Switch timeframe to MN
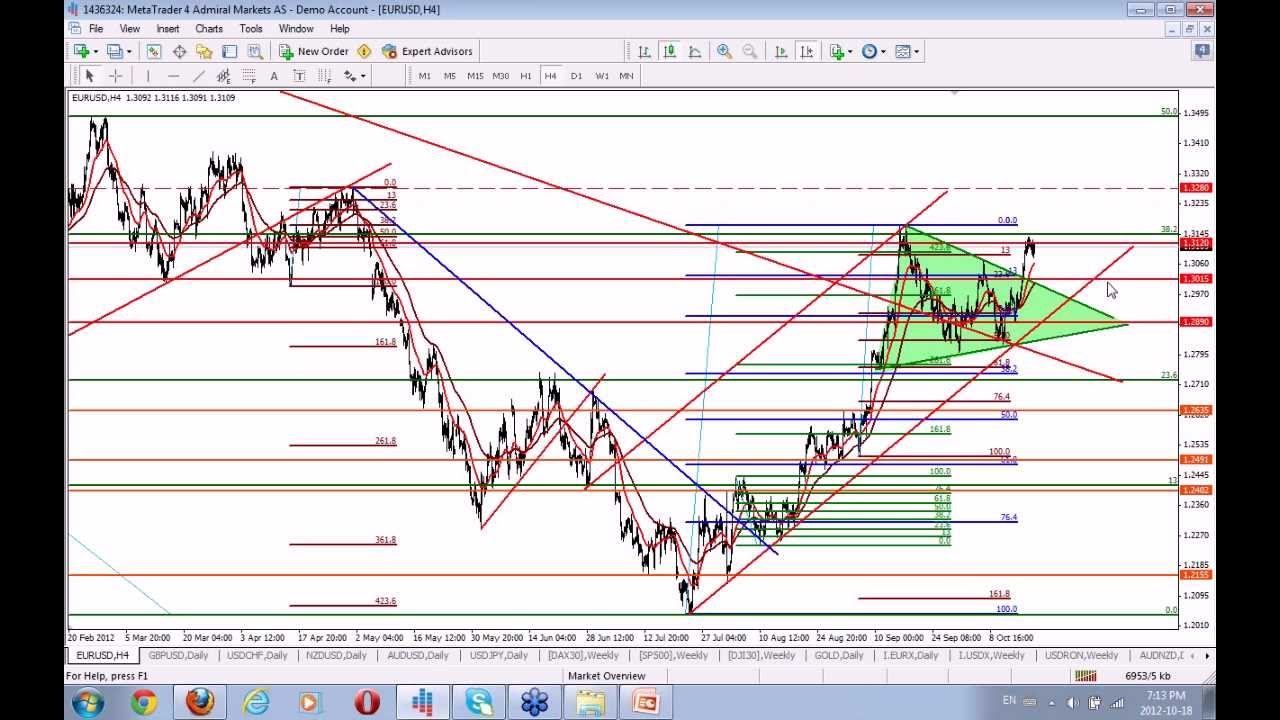Screen dimensions: 1280x720 tap(626, 76)
